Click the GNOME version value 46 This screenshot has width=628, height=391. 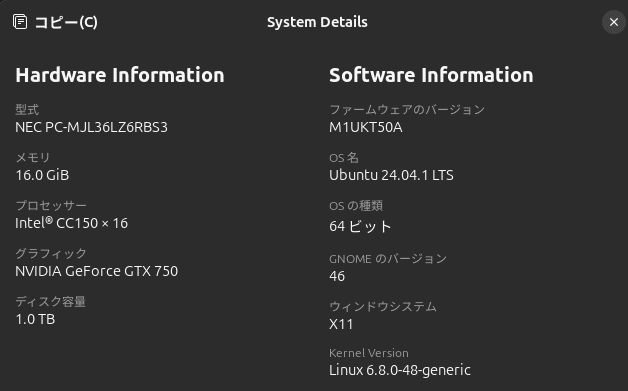(337, 276)
